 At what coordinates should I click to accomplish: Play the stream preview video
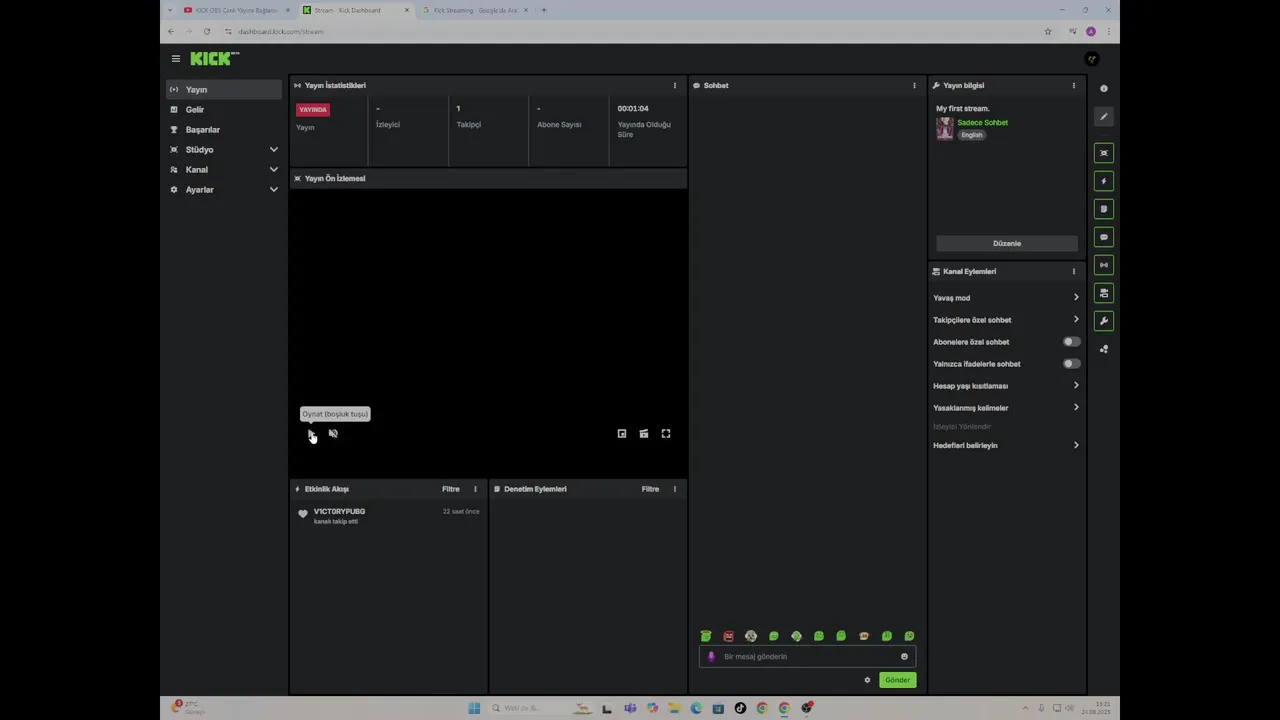click(x=311, y=434)
